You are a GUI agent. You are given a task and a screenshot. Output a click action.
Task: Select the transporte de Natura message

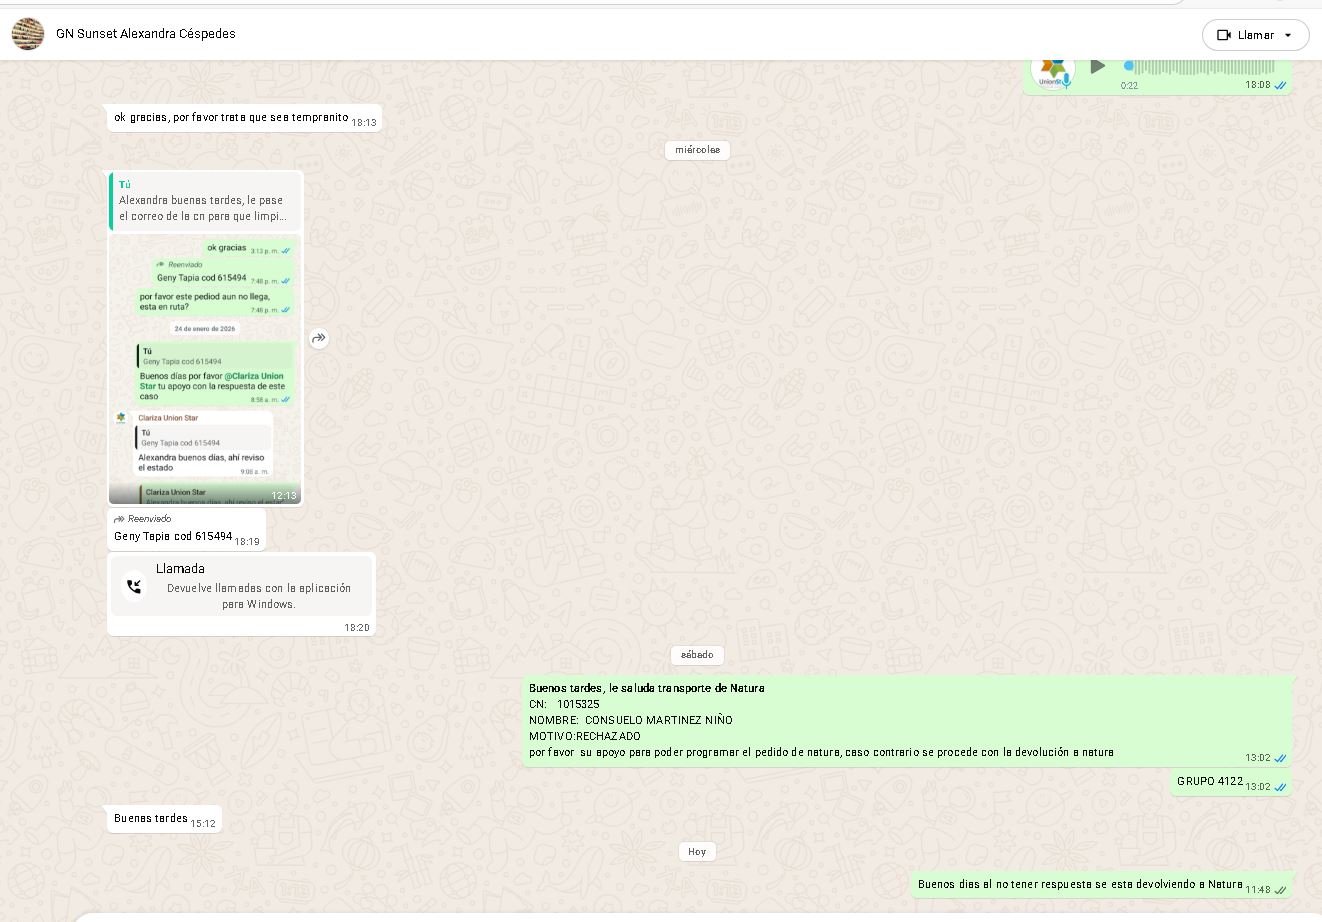[x=820, y=720]
